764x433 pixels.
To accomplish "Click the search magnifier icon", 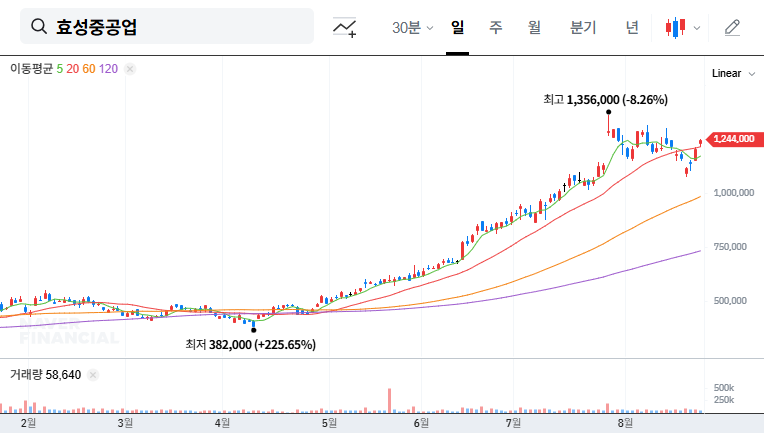I will pos(38,26).
